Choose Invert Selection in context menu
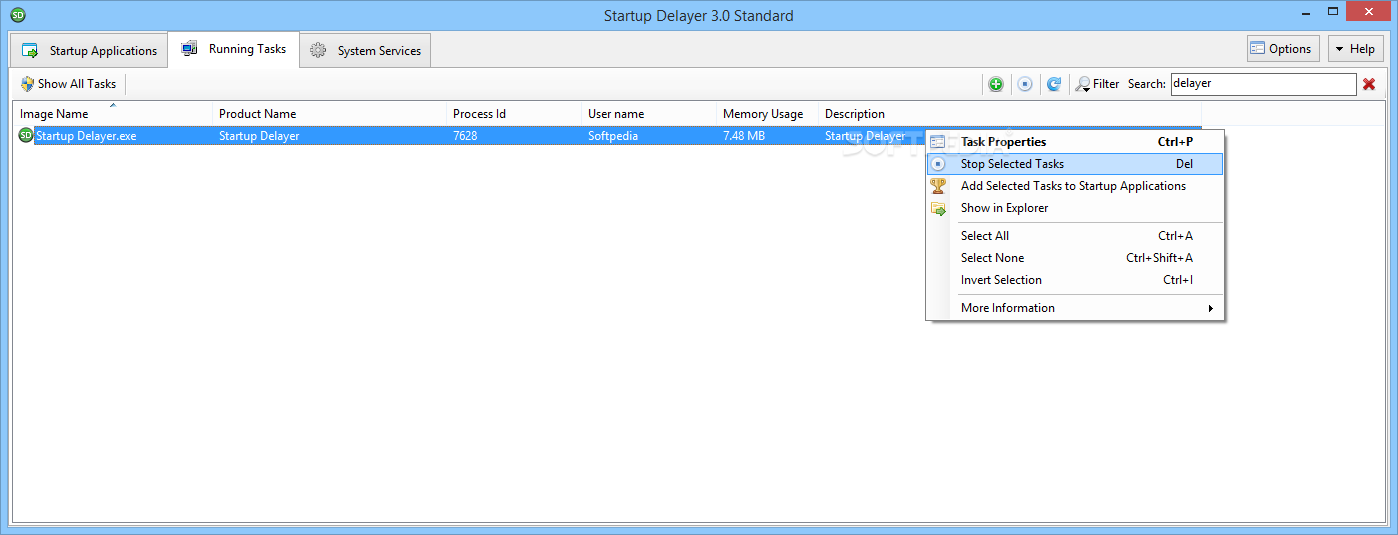1398x535 pixels. (x=1075, y=280)
